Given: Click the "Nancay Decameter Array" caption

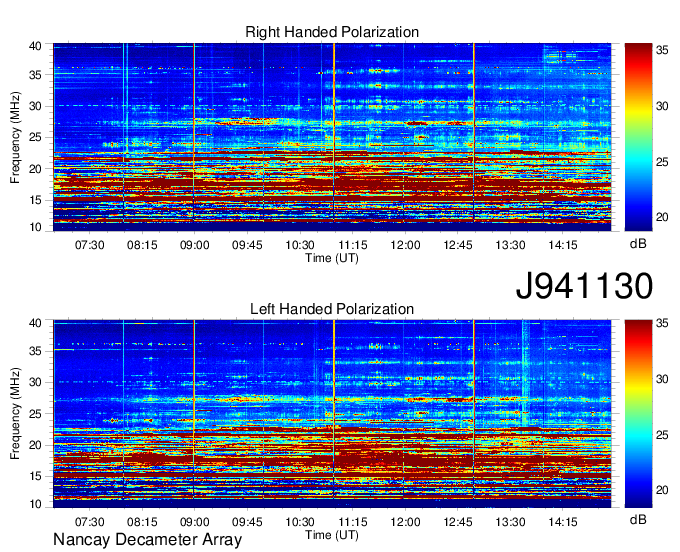Looking at the screenshot, I should [147, 540].
